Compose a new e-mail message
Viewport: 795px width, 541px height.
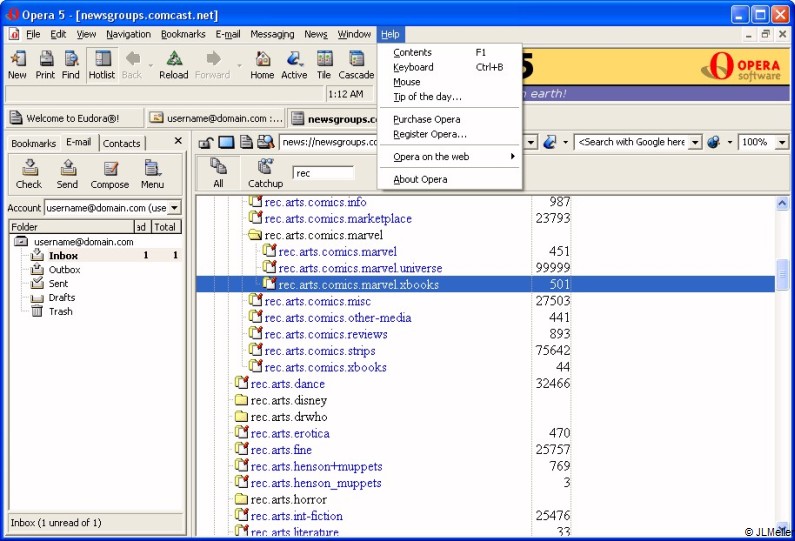[110, 174]
